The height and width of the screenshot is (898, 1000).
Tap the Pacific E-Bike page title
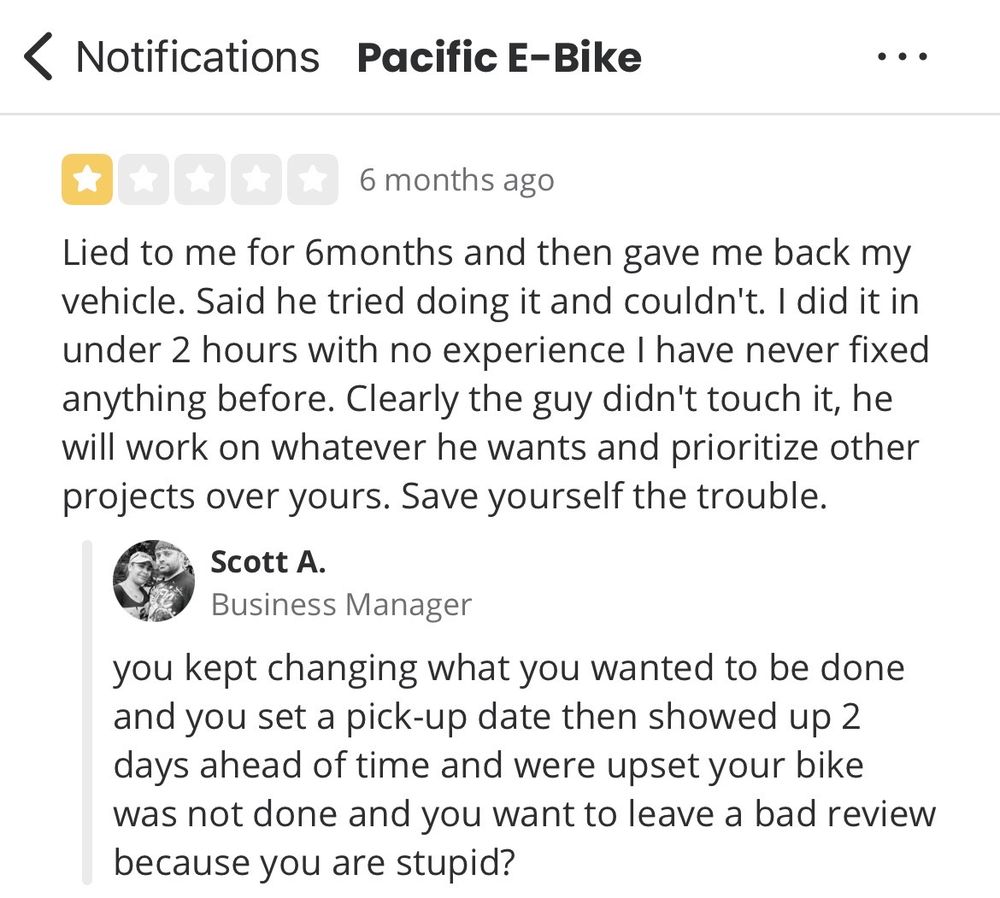(499, 57)
